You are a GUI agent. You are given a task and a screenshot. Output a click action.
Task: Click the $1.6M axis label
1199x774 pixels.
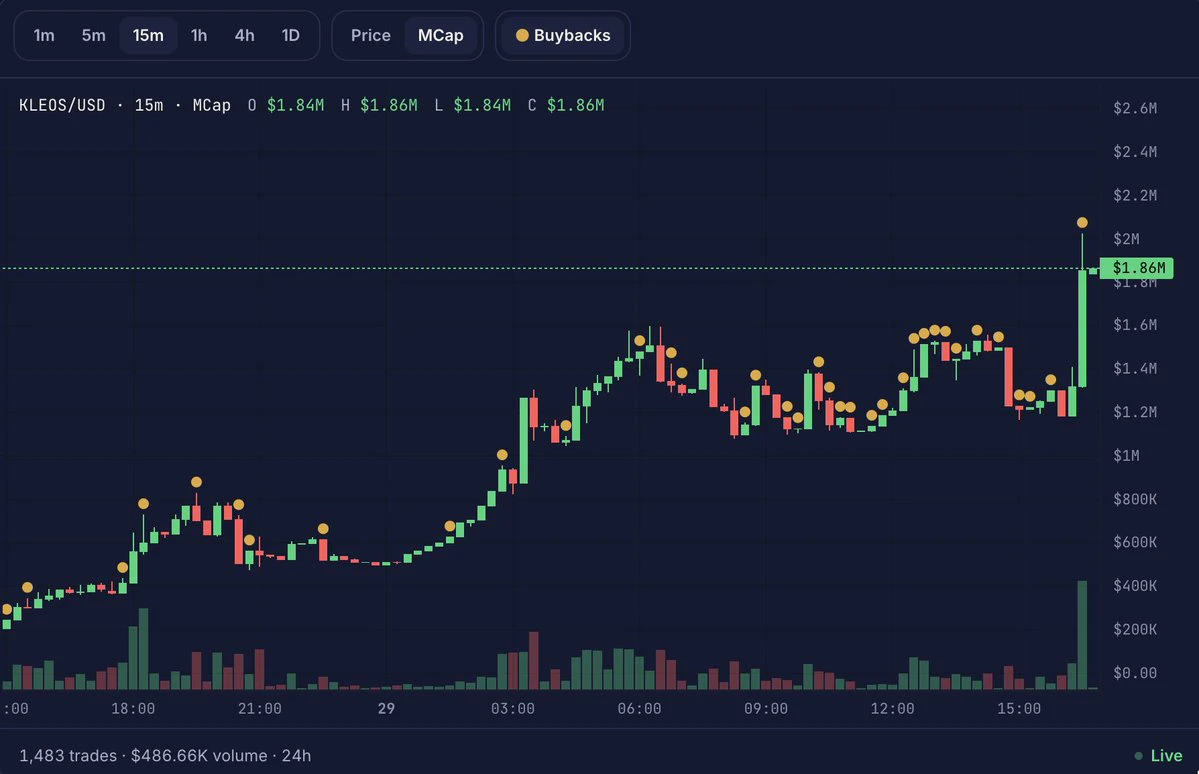(1135, 325)
